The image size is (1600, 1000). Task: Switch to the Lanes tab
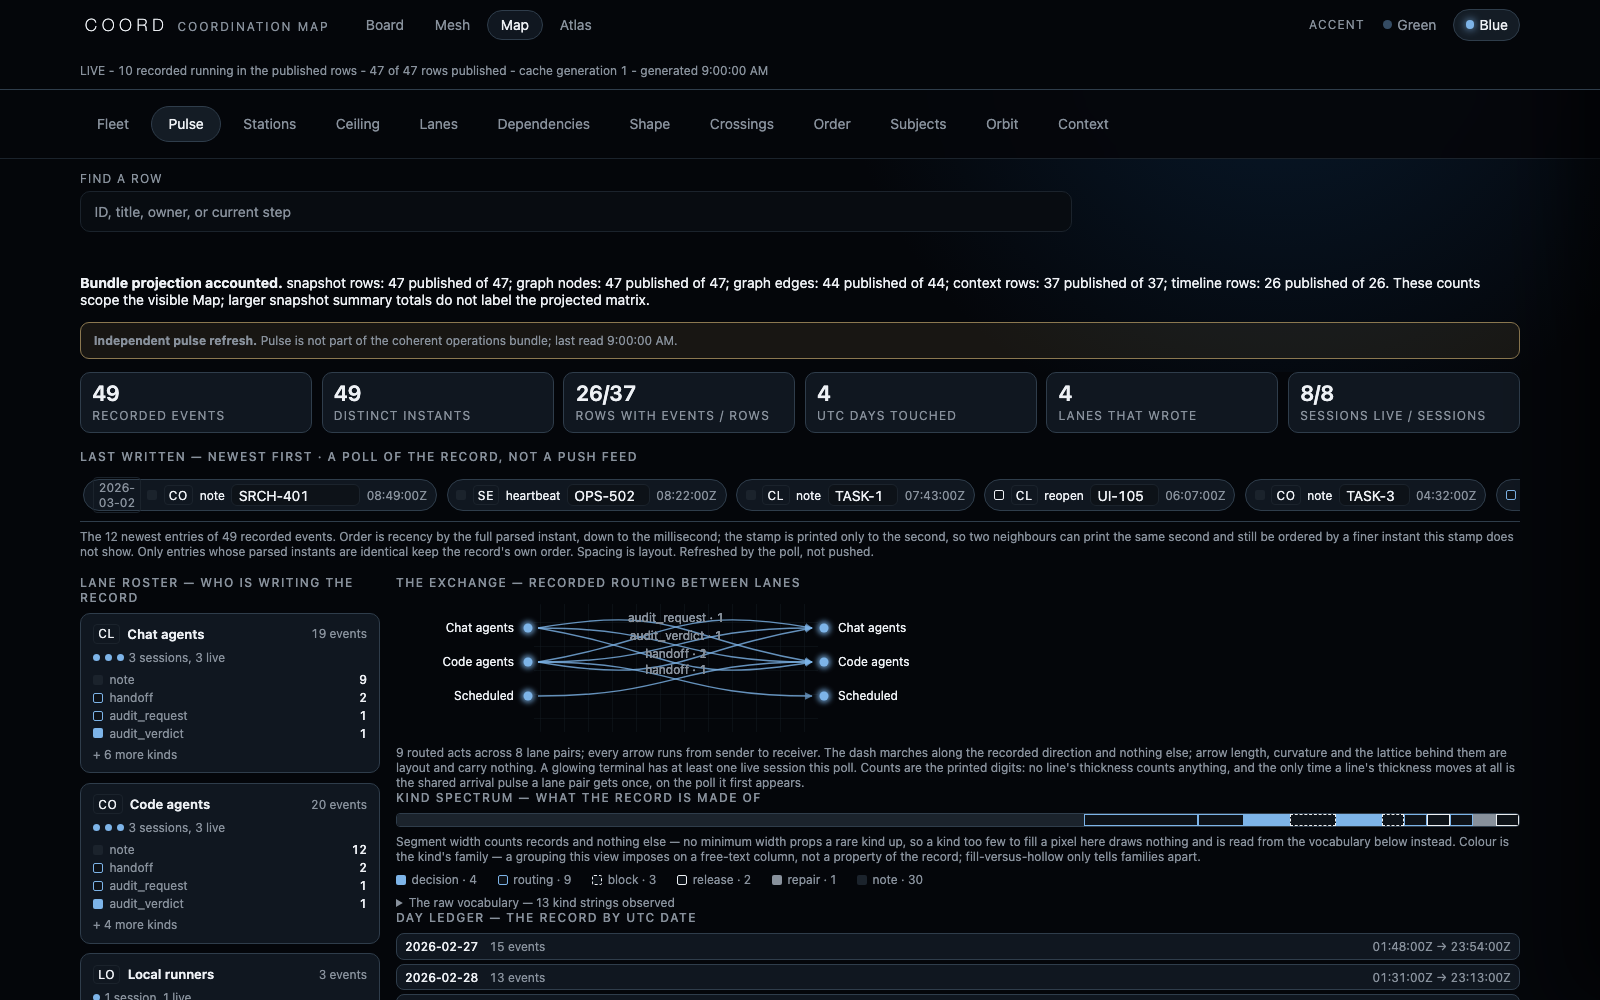(438, 124)
